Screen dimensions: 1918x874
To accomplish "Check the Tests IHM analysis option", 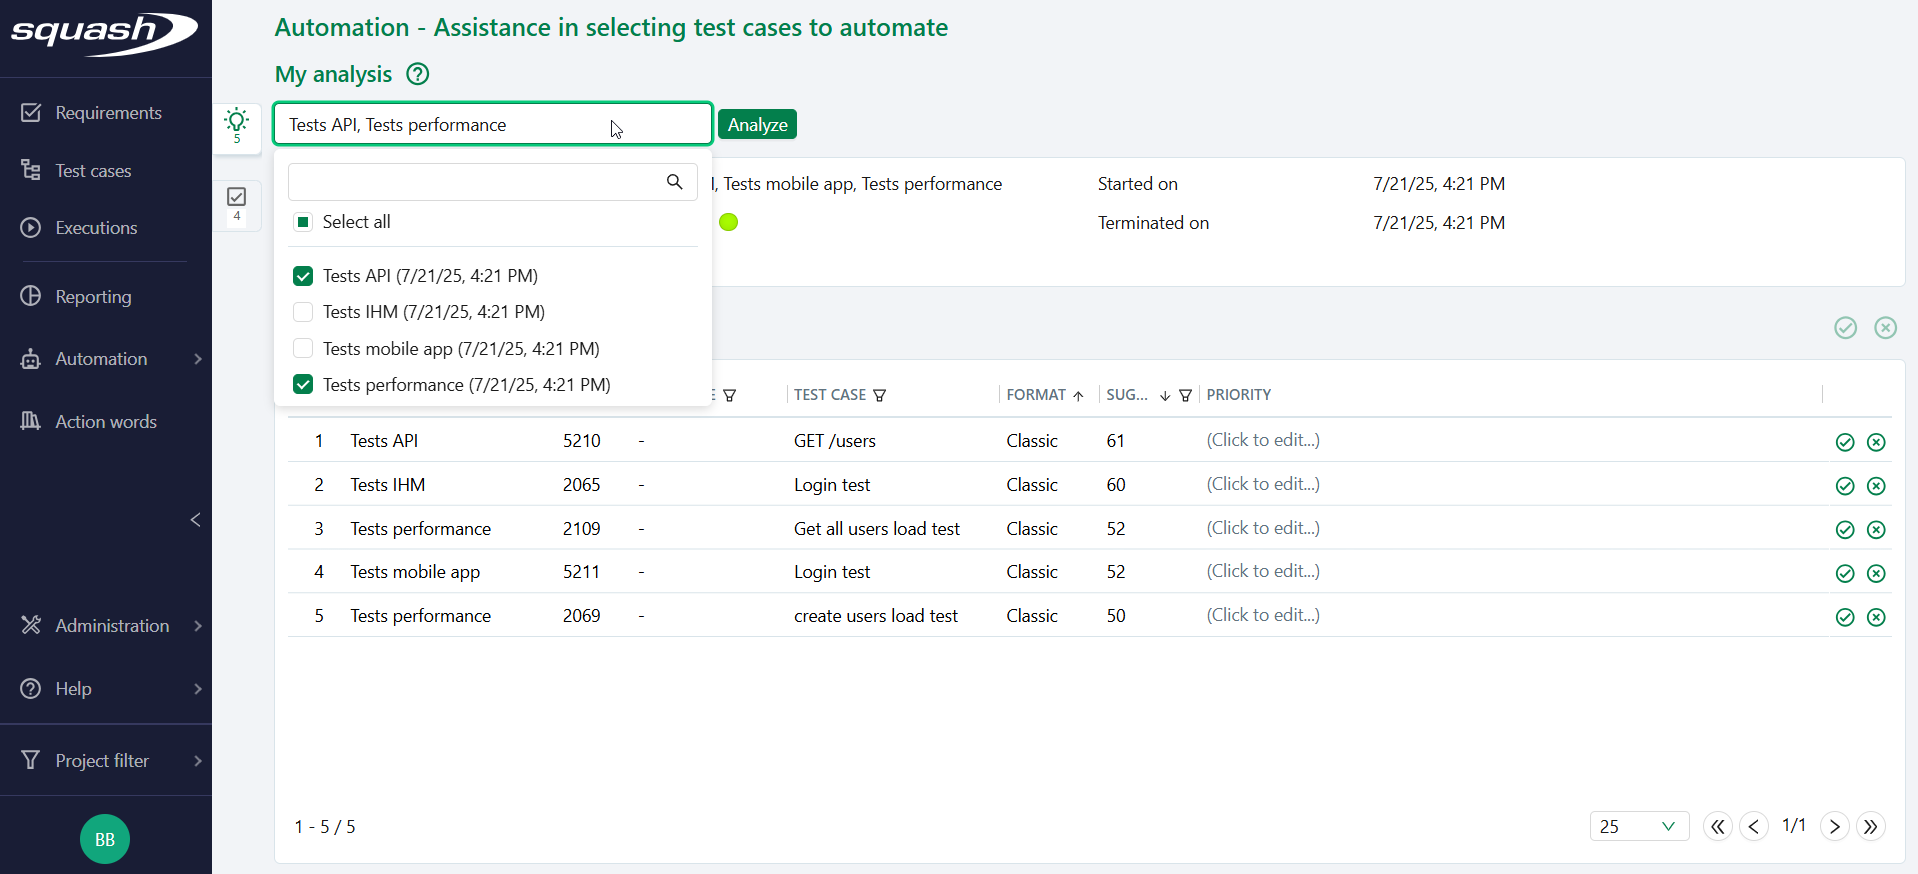I will [x=303, y=312].
